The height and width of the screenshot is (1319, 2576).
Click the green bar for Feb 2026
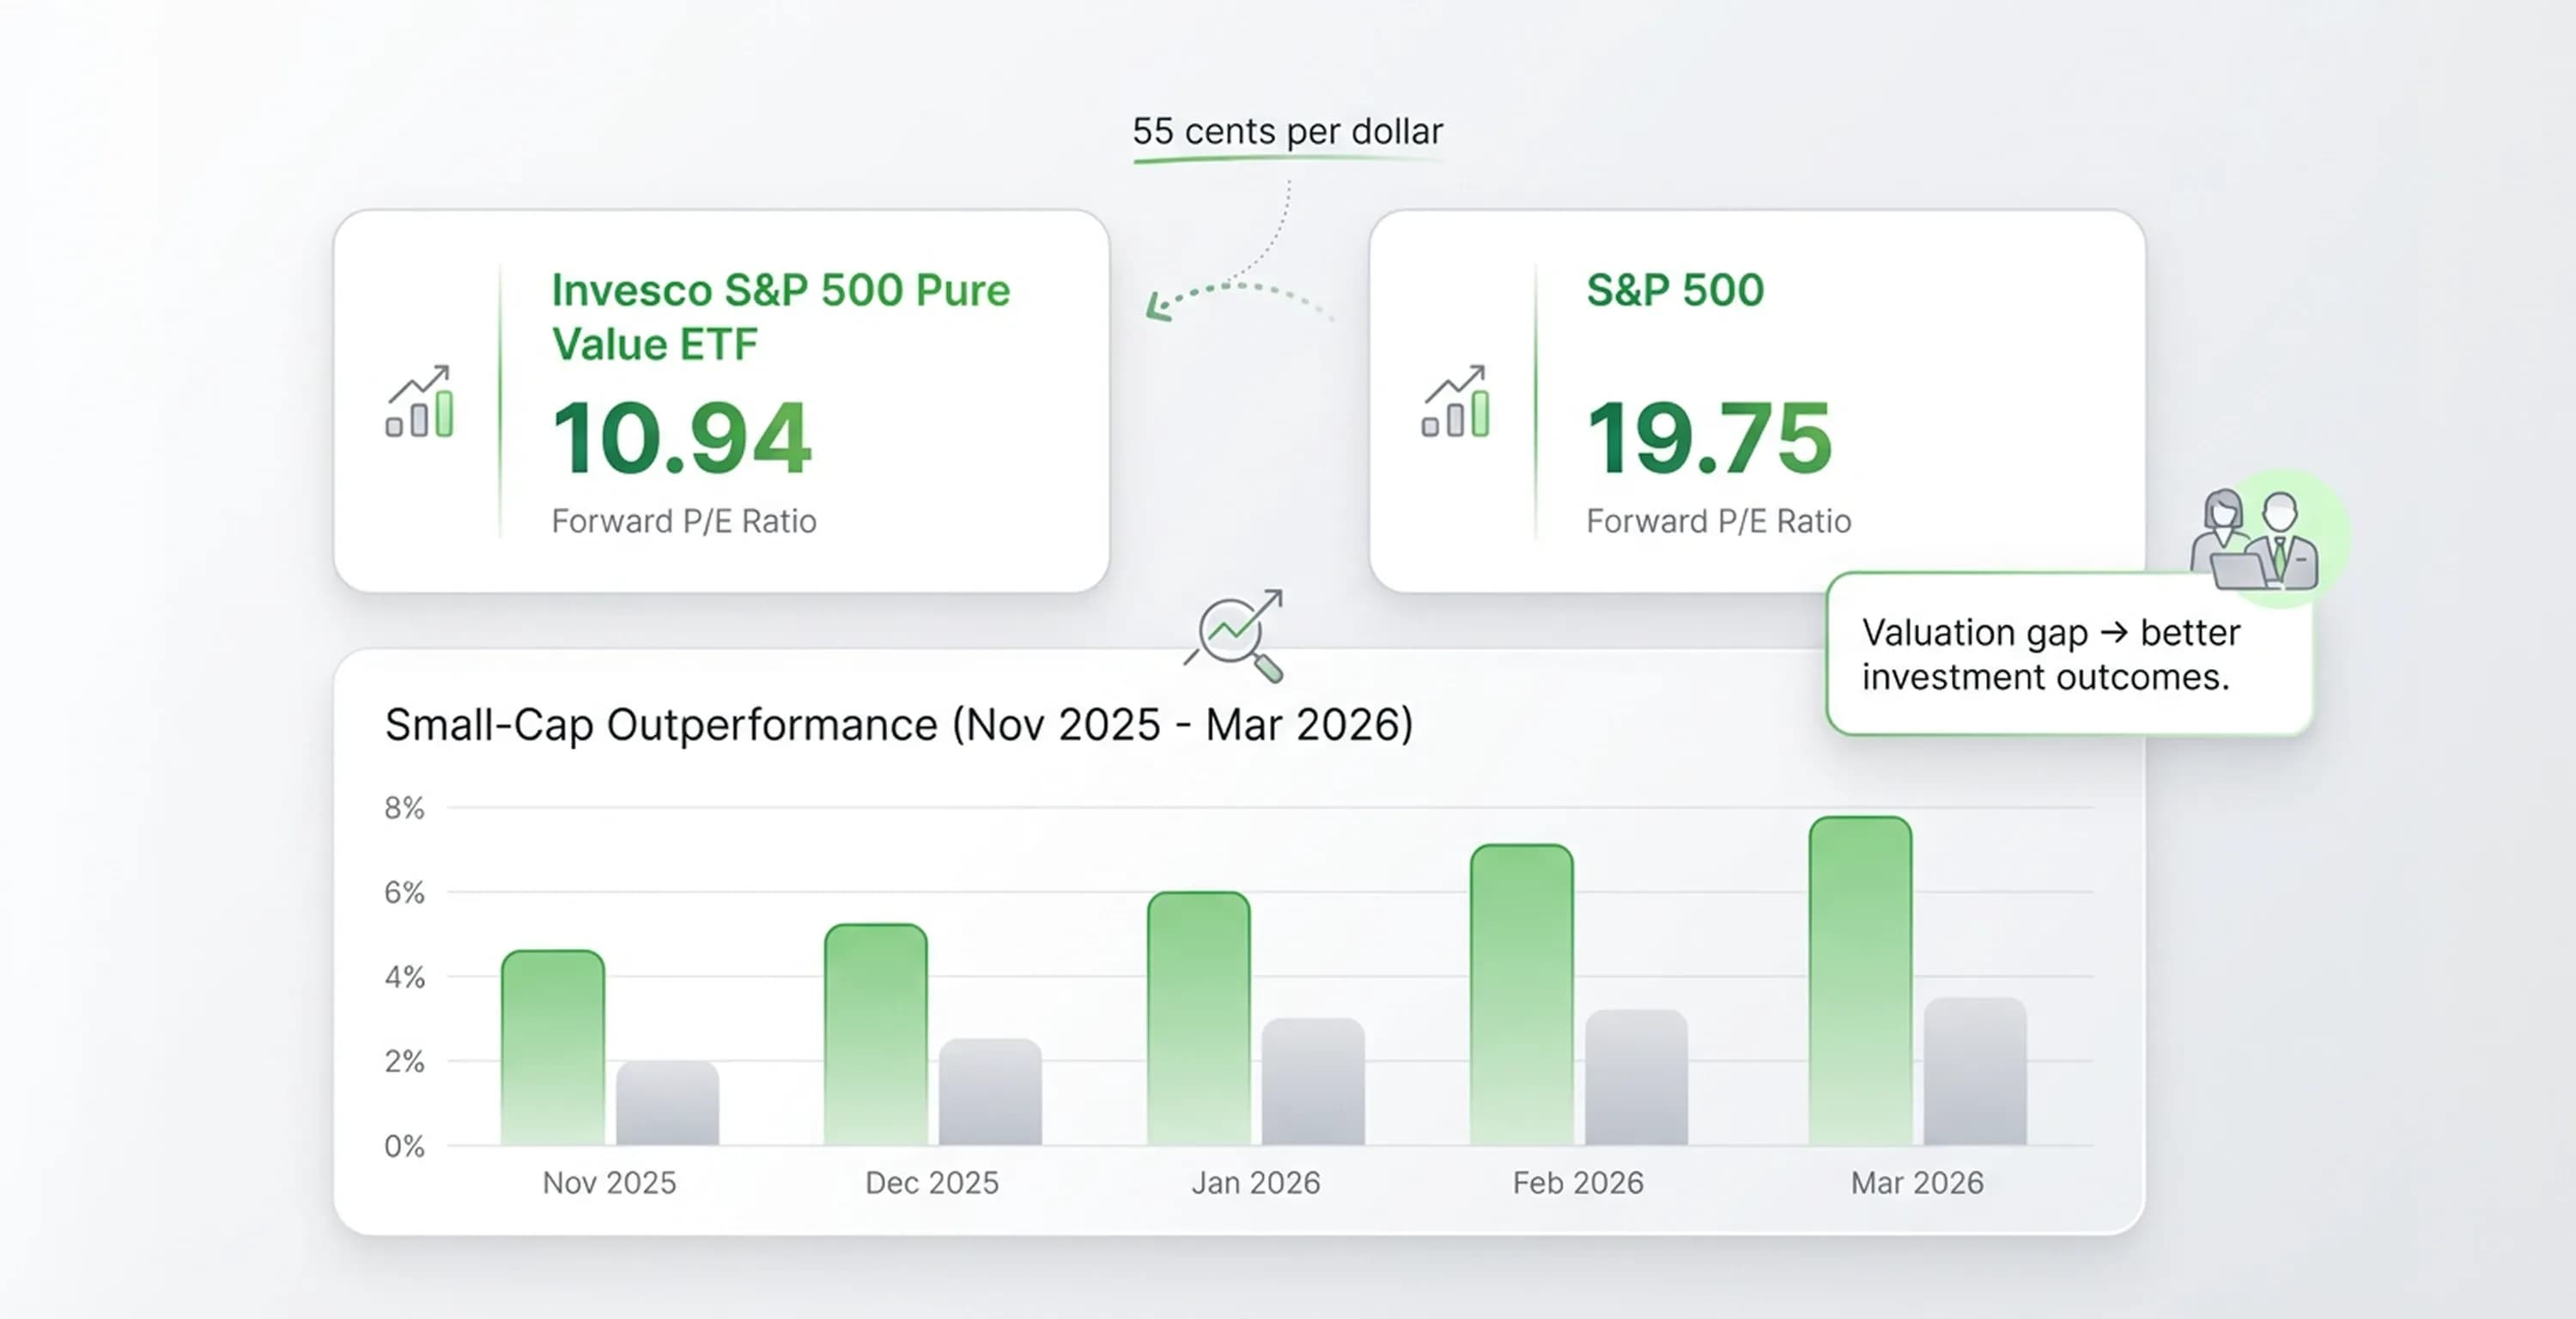coord(1522,994)
